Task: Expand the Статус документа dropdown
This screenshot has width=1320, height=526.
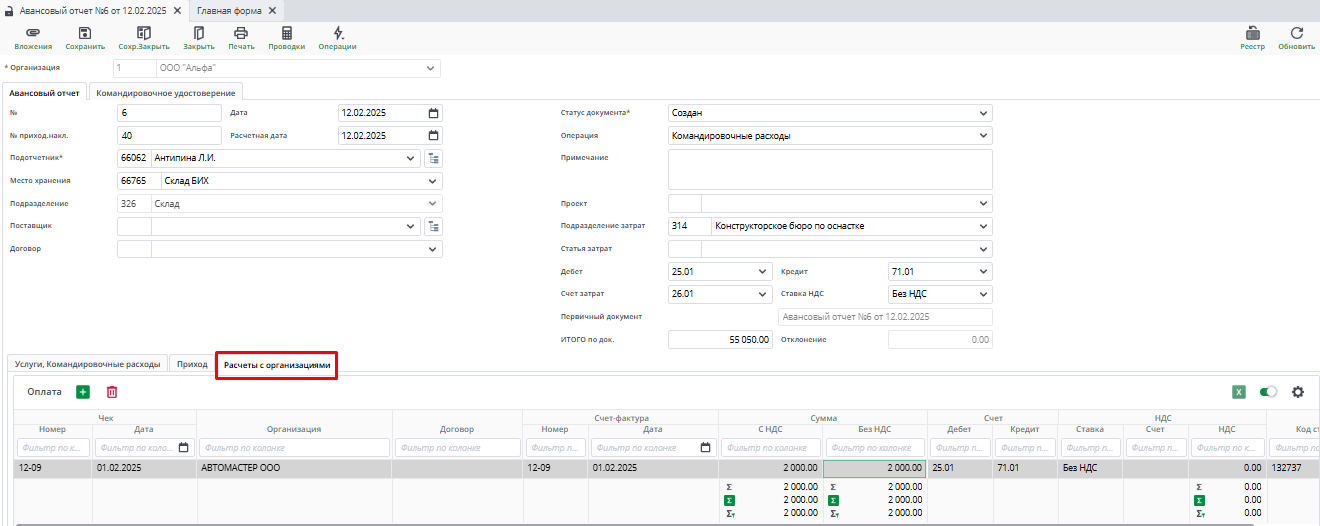Action: (x=984, y=113)
